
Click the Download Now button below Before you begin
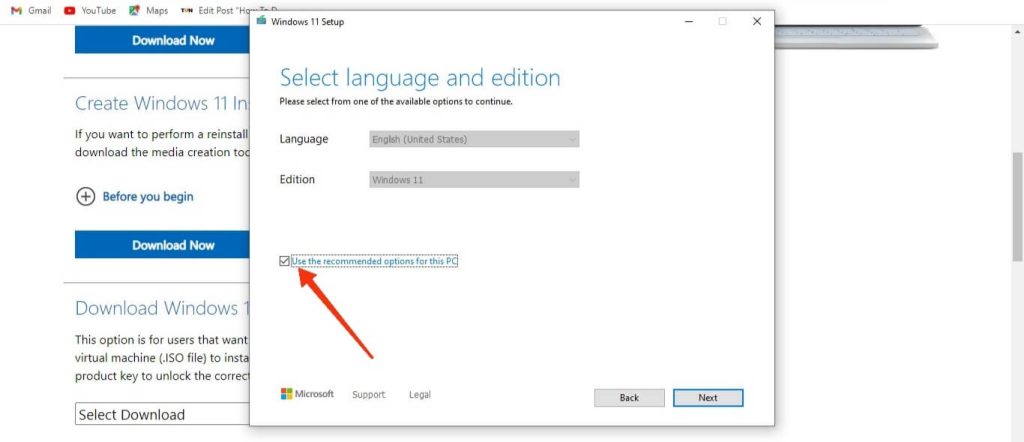(x=163, y=245)
